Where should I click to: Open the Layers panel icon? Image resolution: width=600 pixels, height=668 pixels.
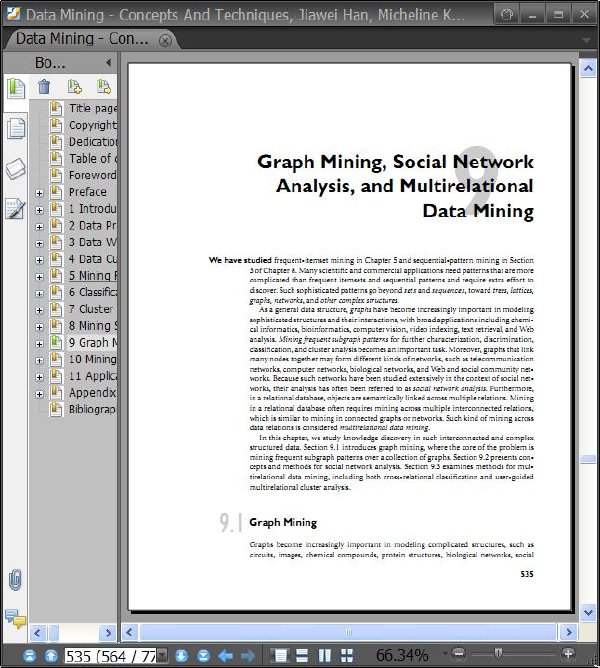[x=16, y=169]
